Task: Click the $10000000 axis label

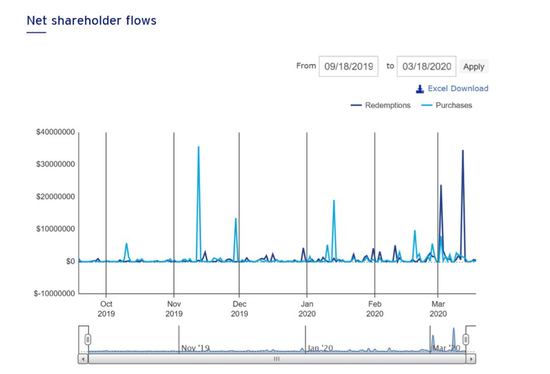Action: (x=55, y=229)
